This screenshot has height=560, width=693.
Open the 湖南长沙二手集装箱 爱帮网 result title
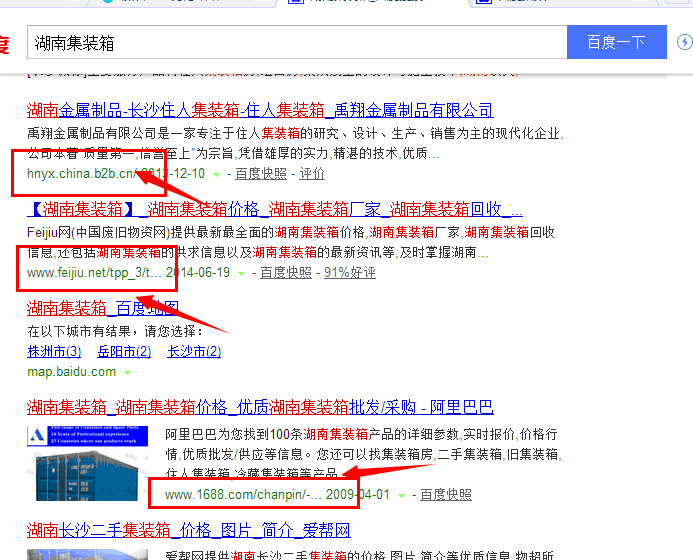pyautogui.click(x=189, y=530)
